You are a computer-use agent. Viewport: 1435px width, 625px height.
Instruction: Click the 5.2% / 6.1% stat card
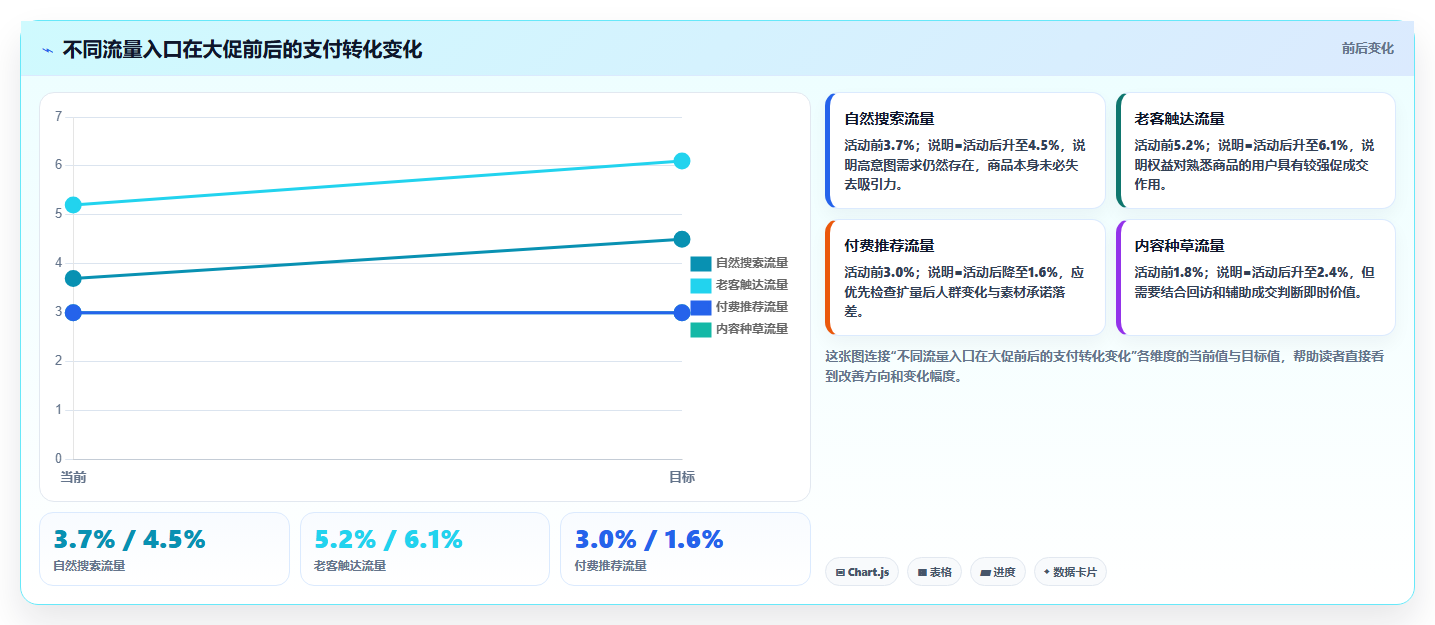(x=425, y=549)
